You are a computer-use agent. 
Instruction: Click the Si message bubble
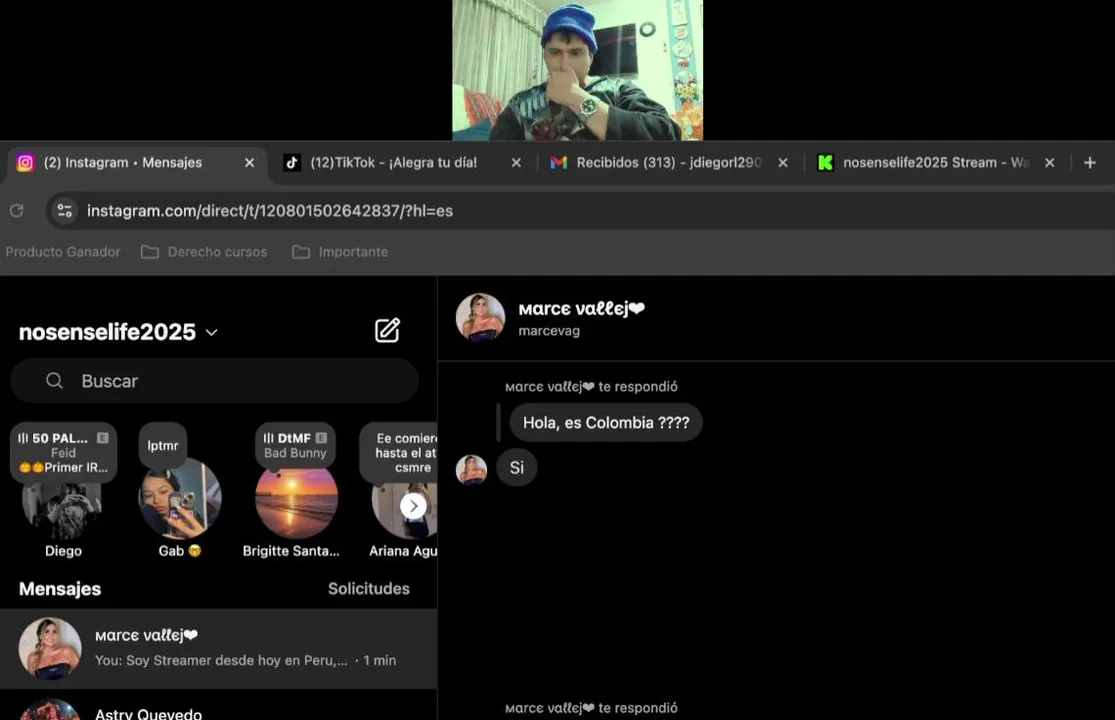click(x=516, y=467)
